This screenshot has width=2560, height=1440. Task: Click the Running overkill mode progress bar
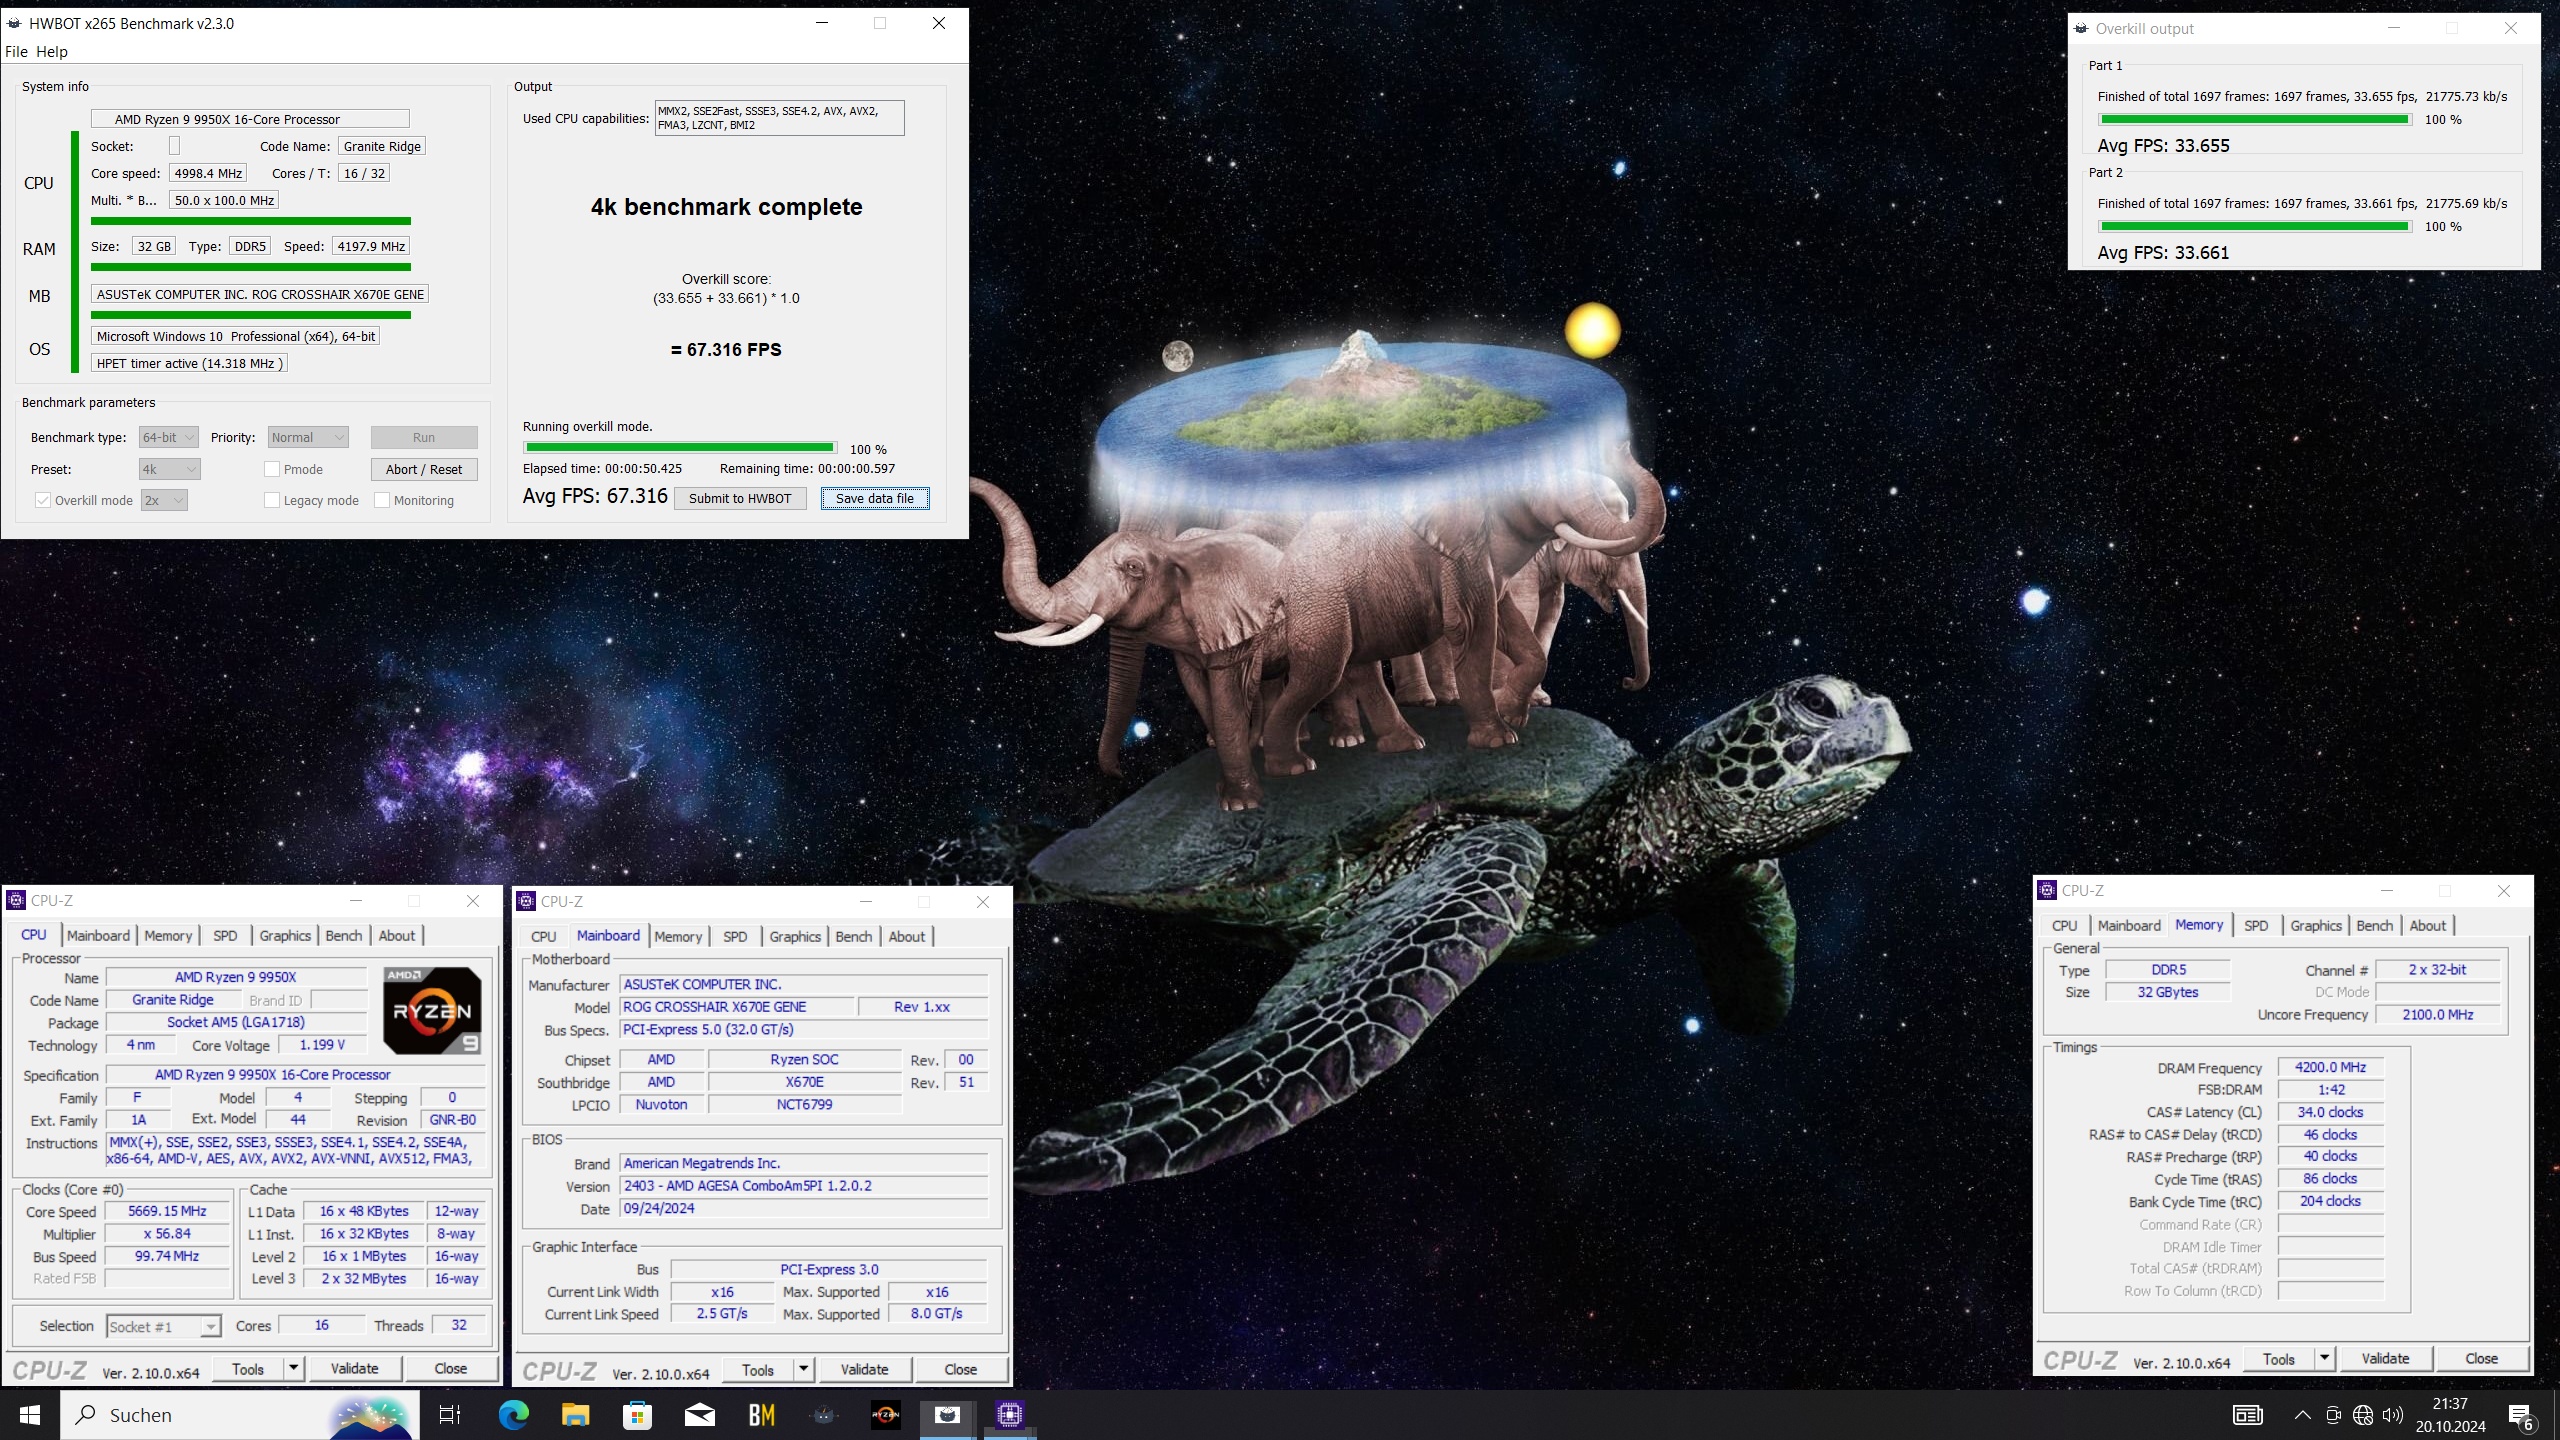pyautogui.click(x=679, y=448)
